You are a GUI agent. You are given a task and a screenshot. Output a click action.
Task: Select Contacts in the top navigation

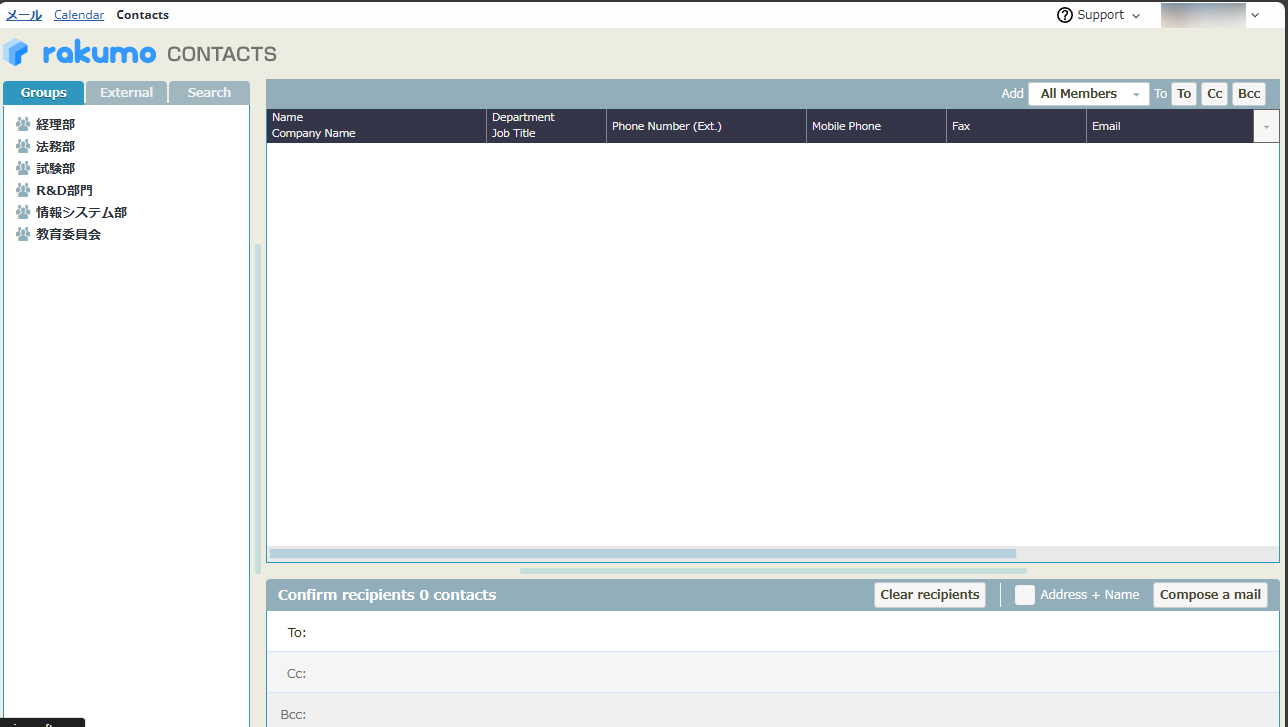(143, 15)
